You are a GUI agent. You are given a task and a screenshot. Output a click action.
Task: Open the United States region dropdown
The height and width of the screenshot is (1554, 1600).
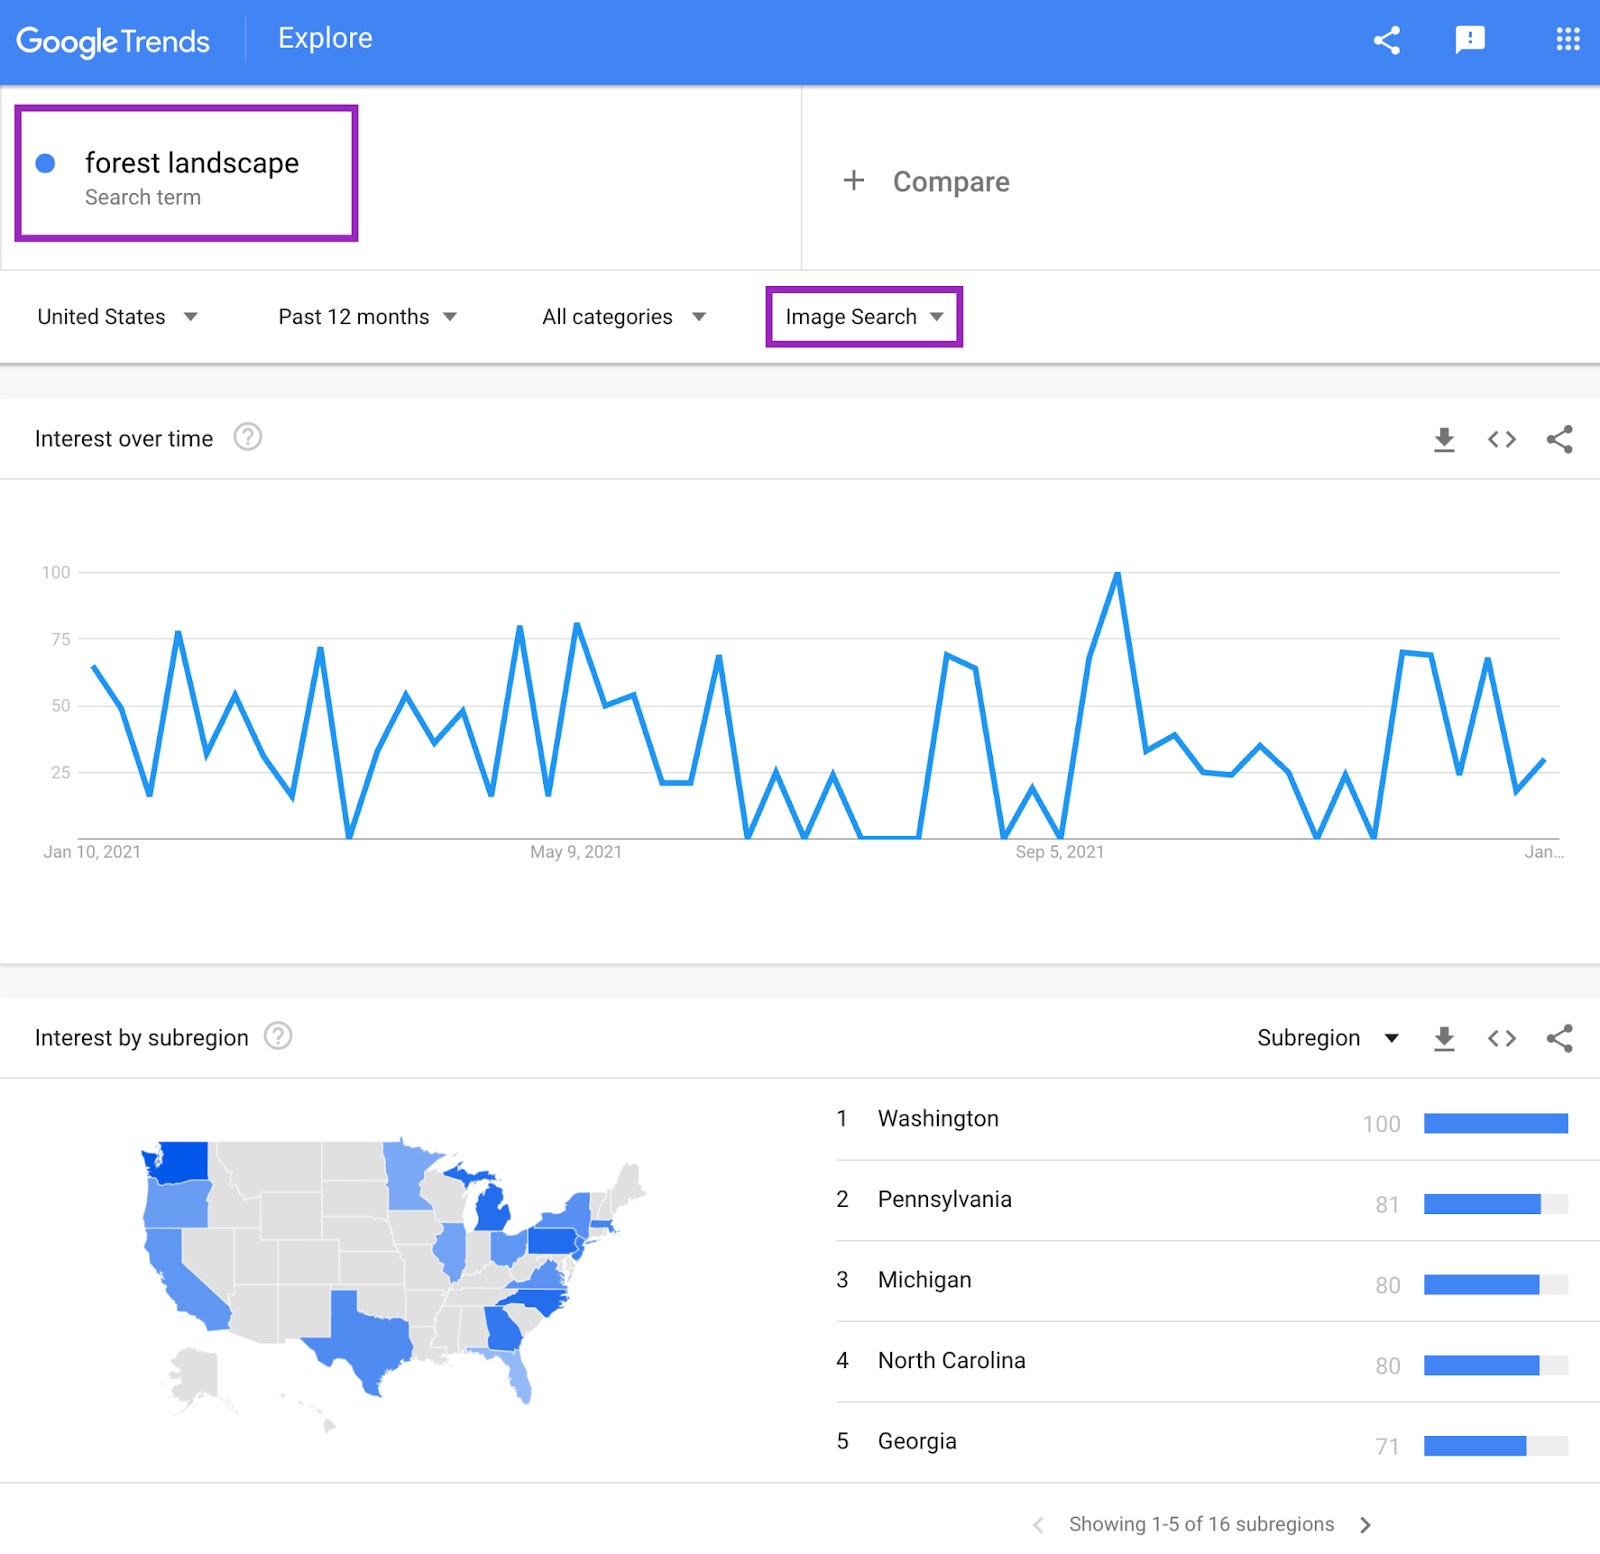[117, 317]
